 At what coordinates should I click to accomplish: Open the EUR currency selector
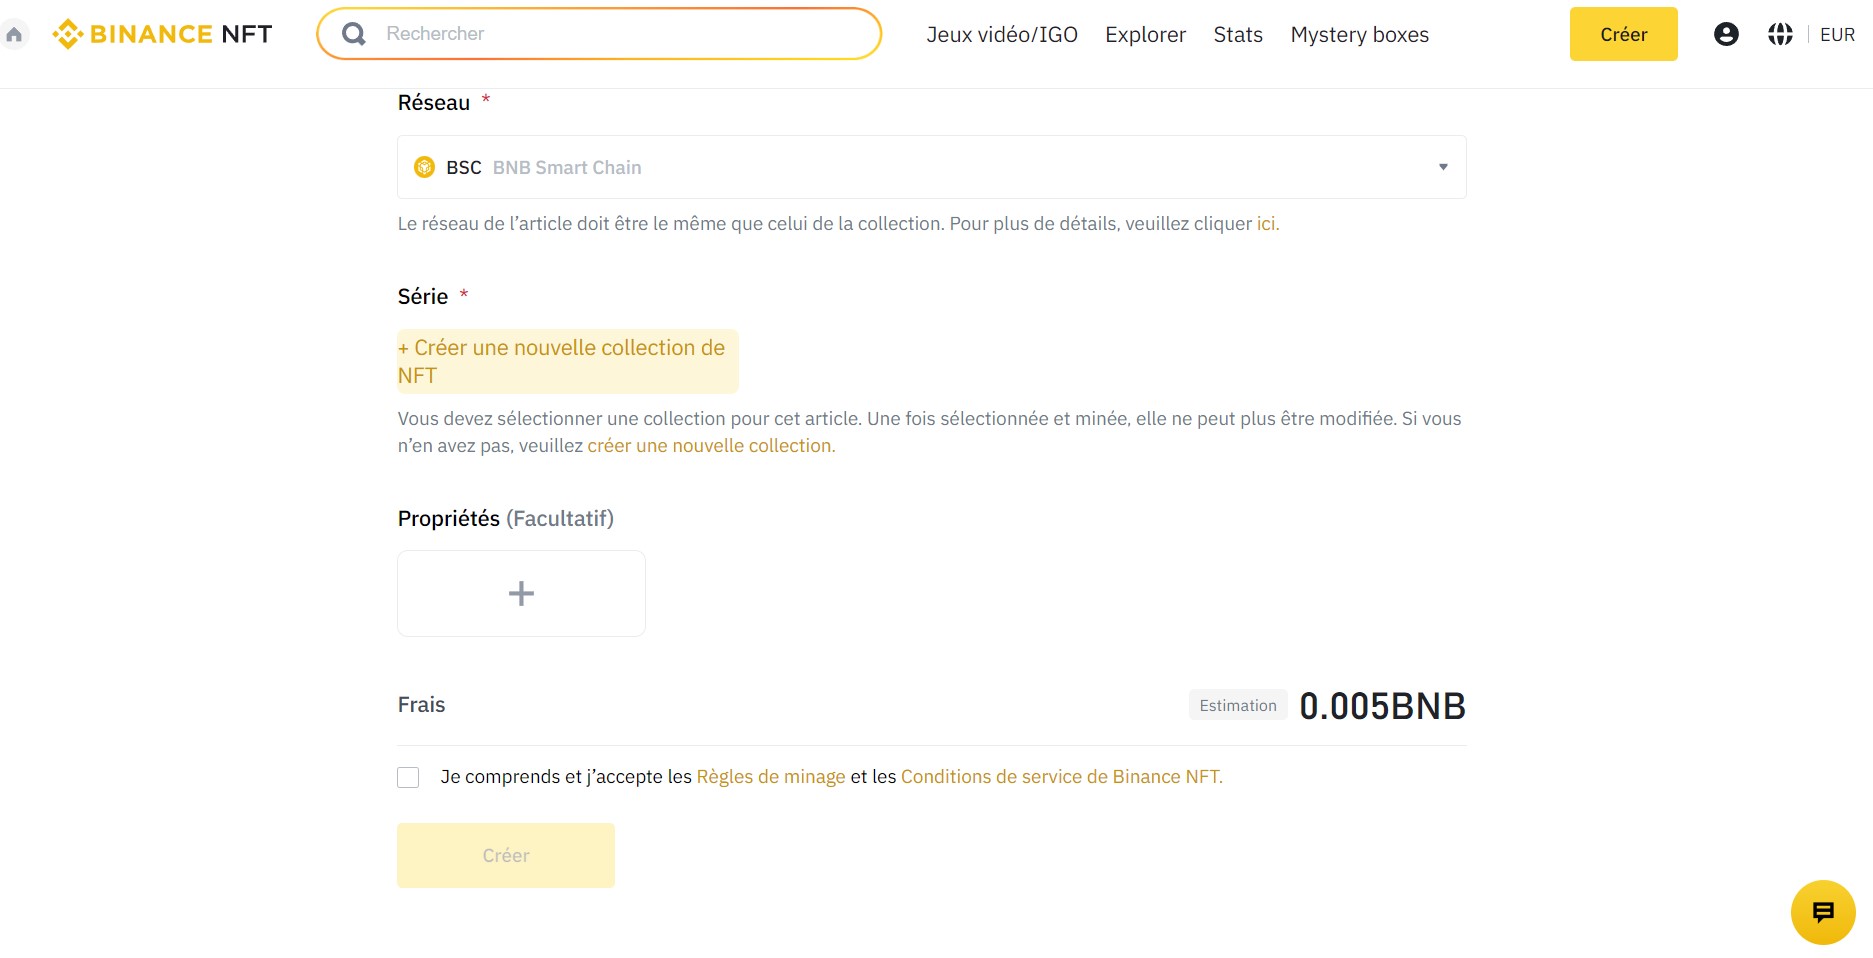click(1837, 33)
